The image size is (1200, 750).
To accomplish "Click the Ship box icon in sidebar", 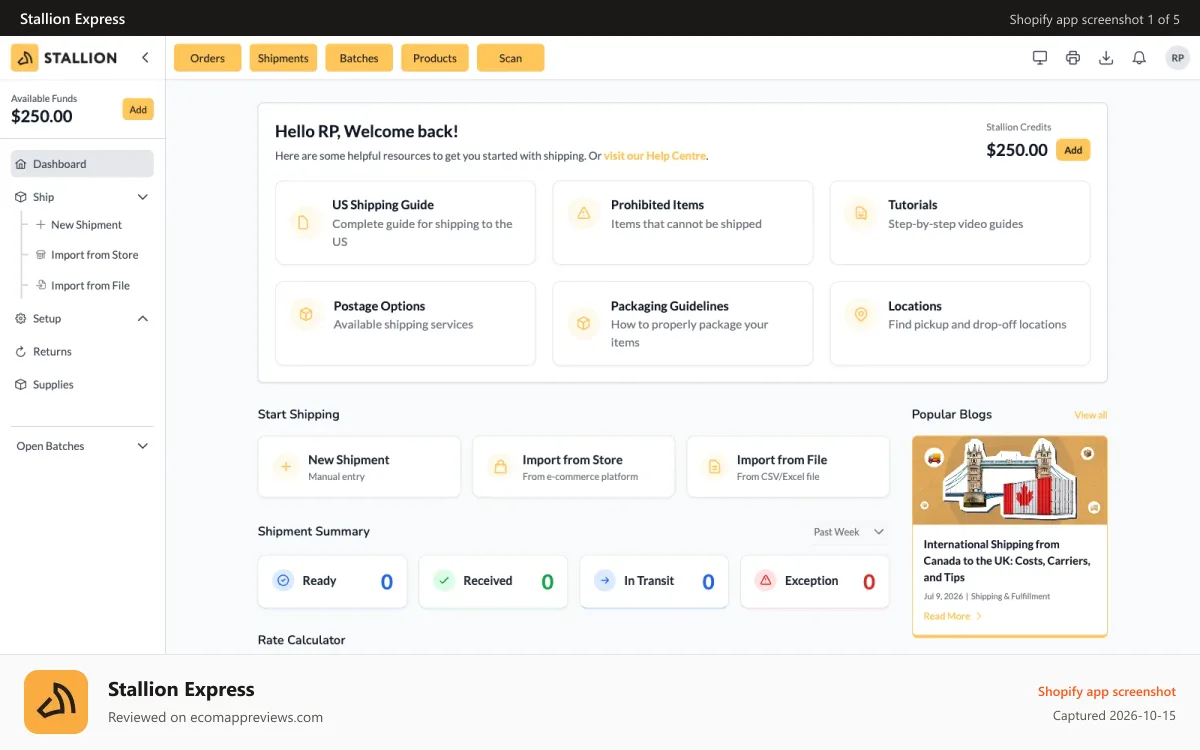I will 21,197.
